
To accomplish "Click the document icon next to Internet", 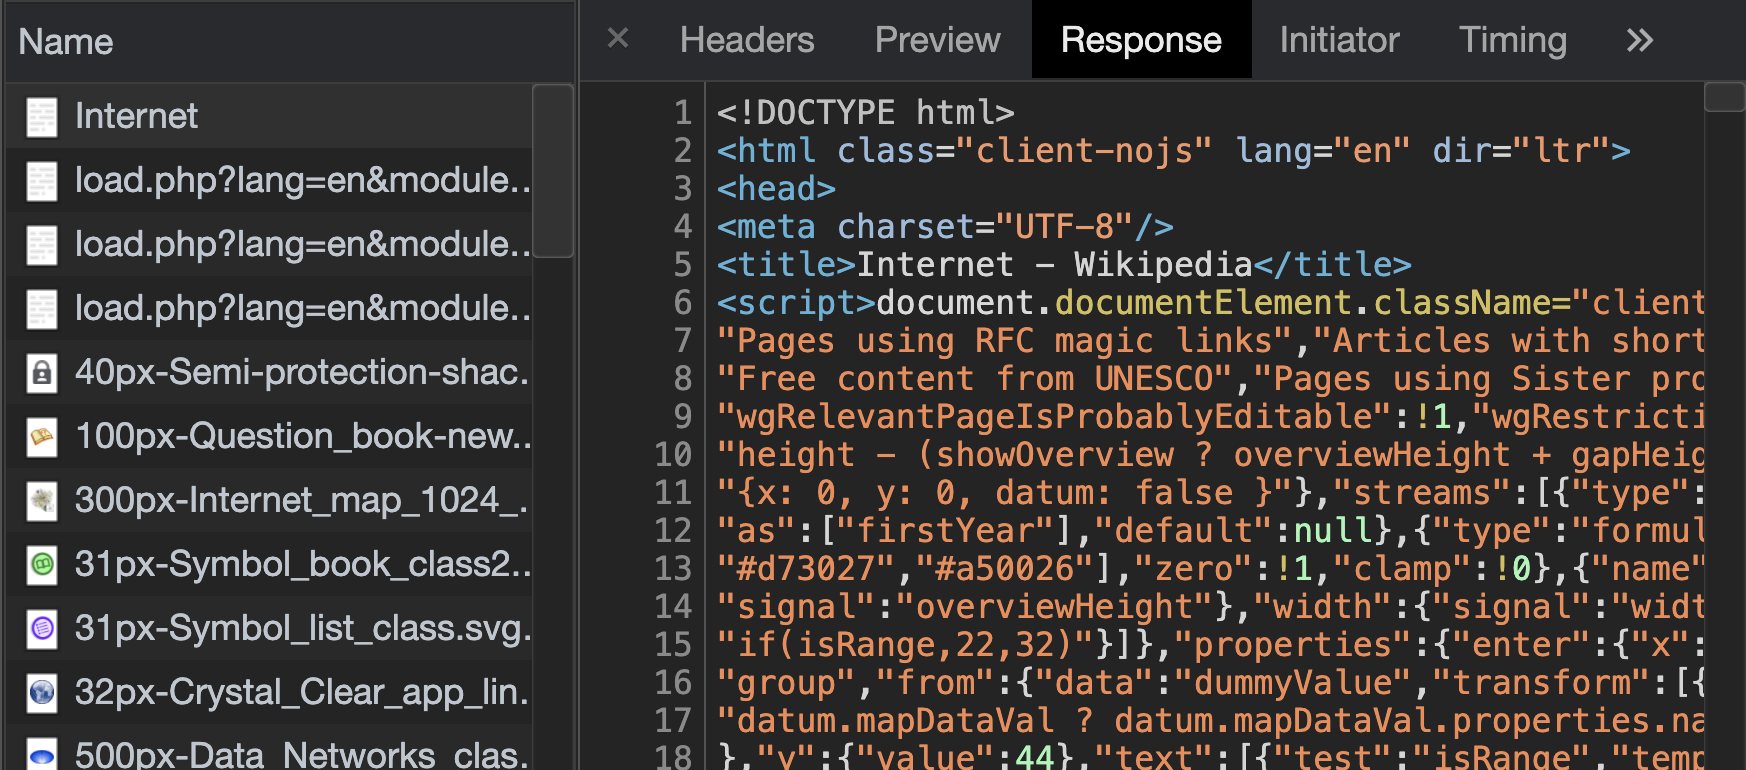I will (x=41, y=117).
